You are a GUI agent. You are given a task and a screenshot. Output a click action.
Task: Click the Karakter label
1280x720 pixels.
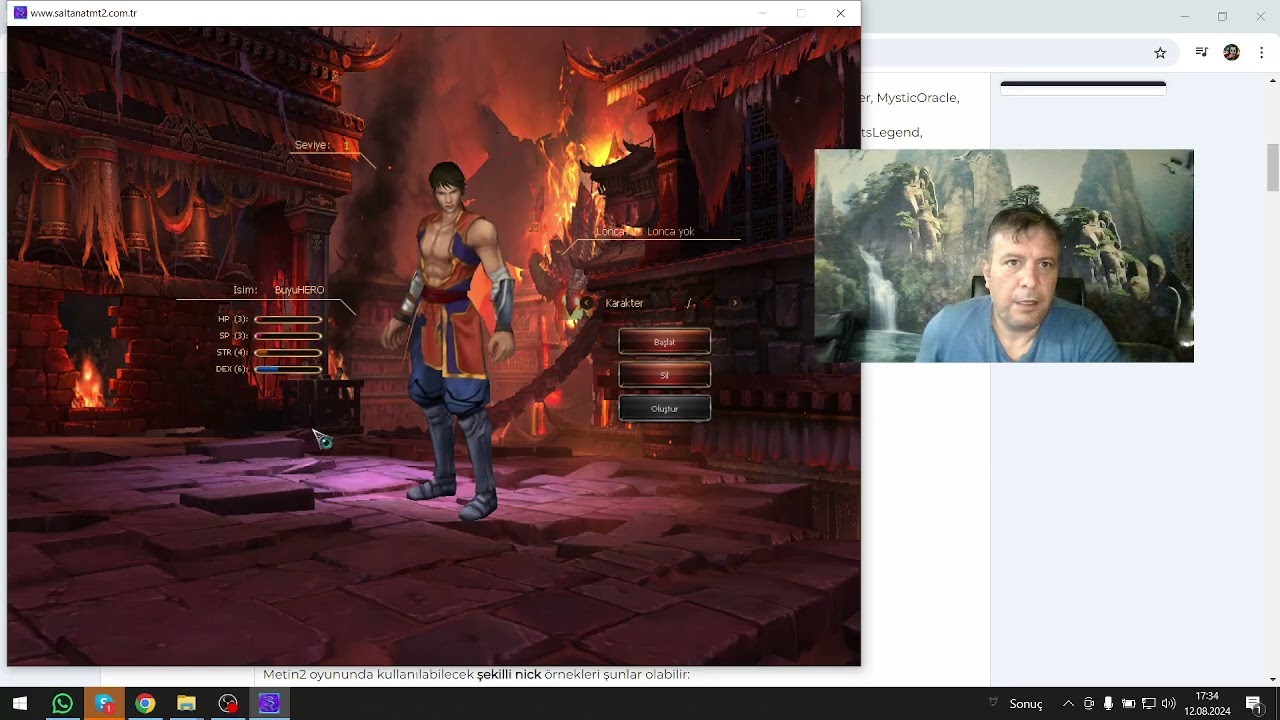[x=624, y=303]
